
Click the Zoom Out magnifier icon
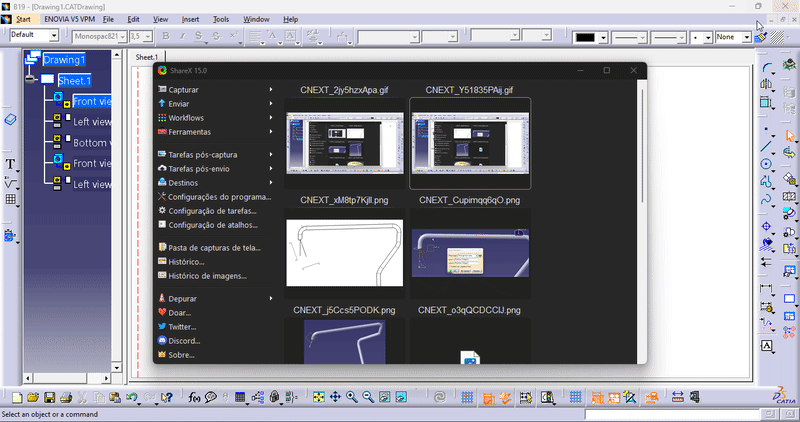[x=368, y=397]
